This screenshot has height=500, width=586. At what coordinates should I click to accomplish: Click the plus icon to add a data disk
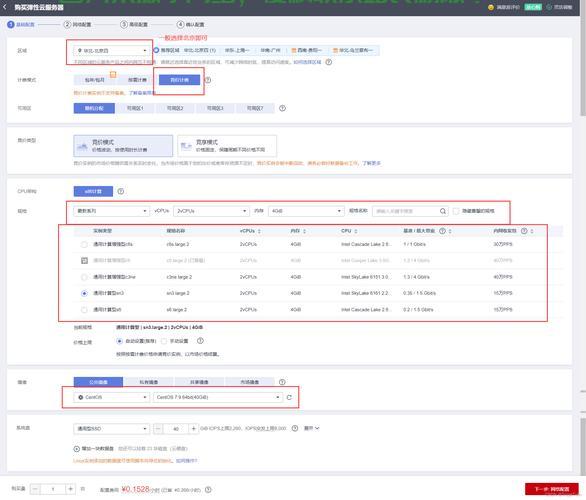[x=77, y=448]
